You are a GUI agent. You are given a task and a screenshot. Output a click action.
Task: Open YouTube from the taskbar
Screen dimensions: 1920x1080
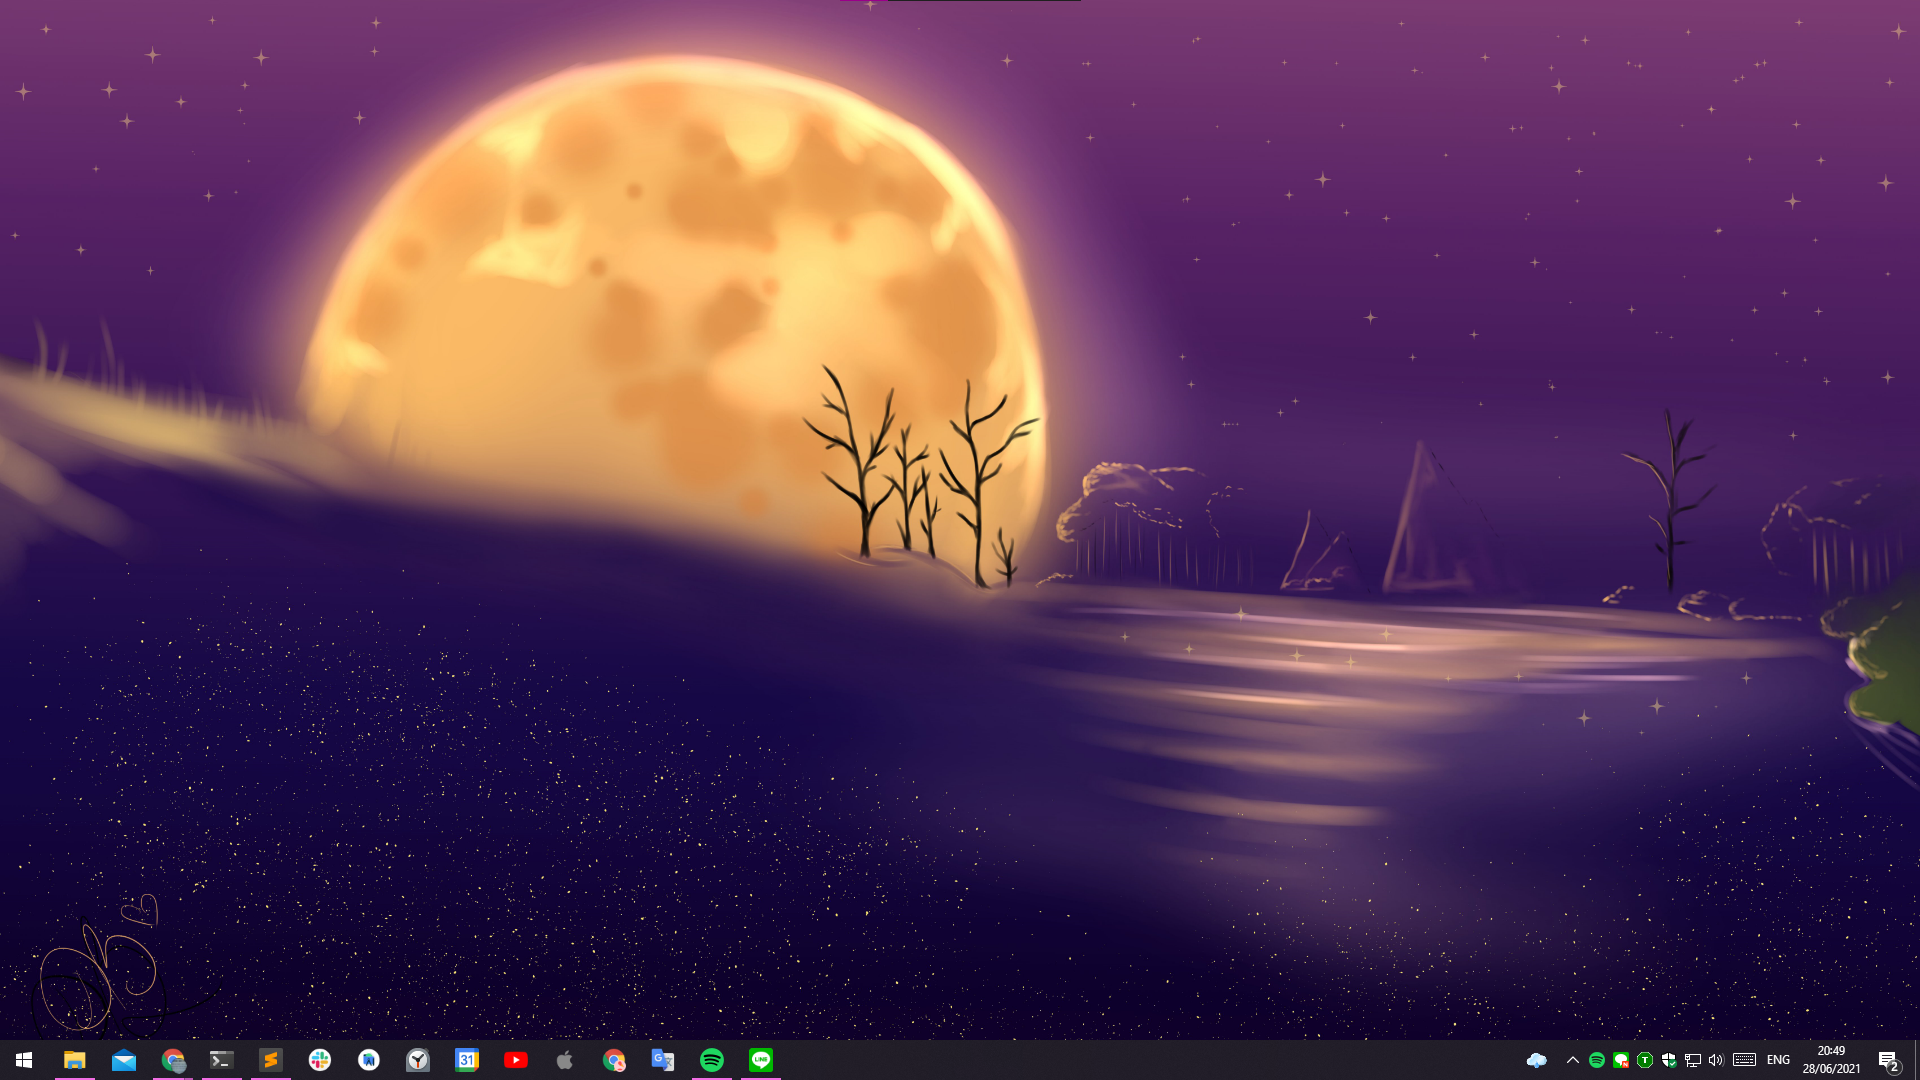coord(516,1060)
